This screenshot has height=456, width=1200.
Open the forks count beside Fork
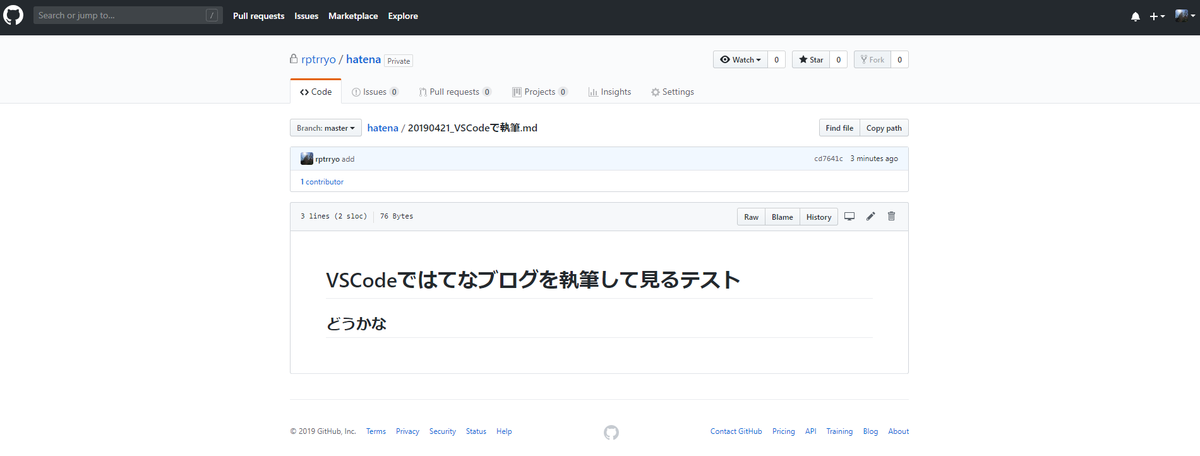pyautogui.click(x=900, y=60)
